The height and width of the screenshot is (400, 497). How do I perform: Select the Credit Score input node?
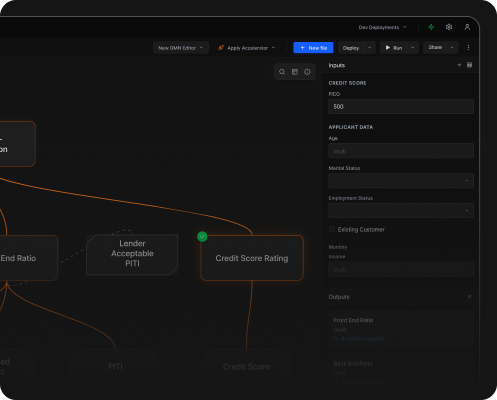click(246, 367)
